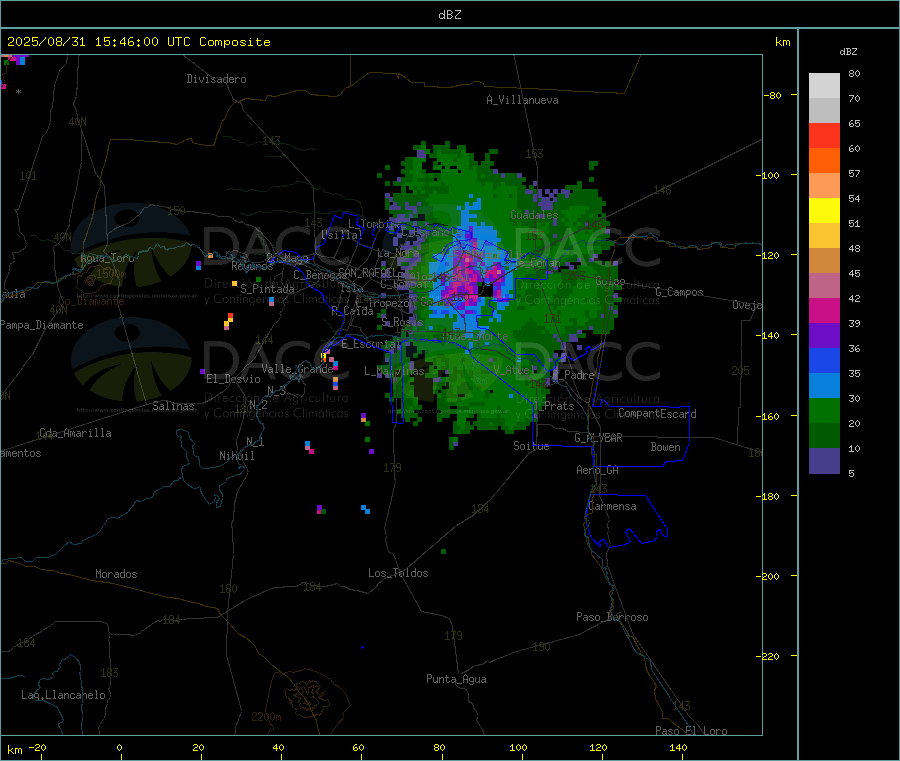Click the CompantEscard map label
This screenshot has height=761, width=900.
[x=657, y=414]
